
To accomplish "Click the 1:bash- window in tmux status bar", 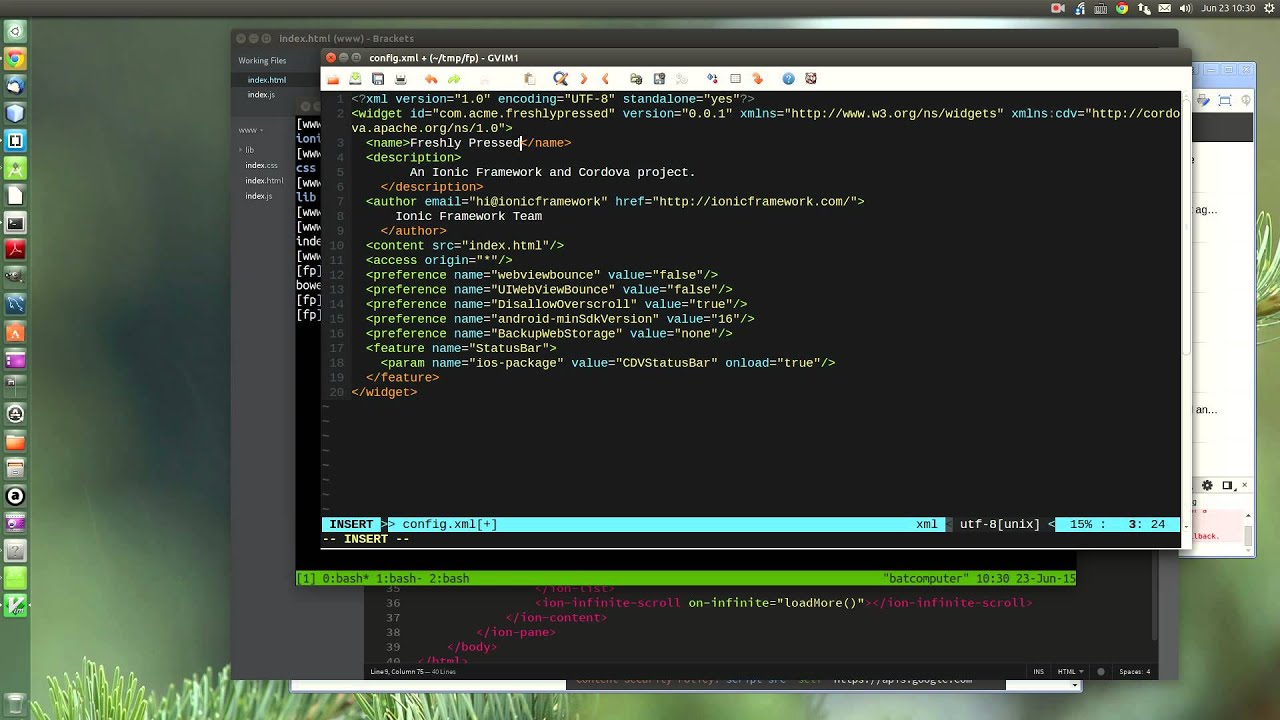I will 399,579.
